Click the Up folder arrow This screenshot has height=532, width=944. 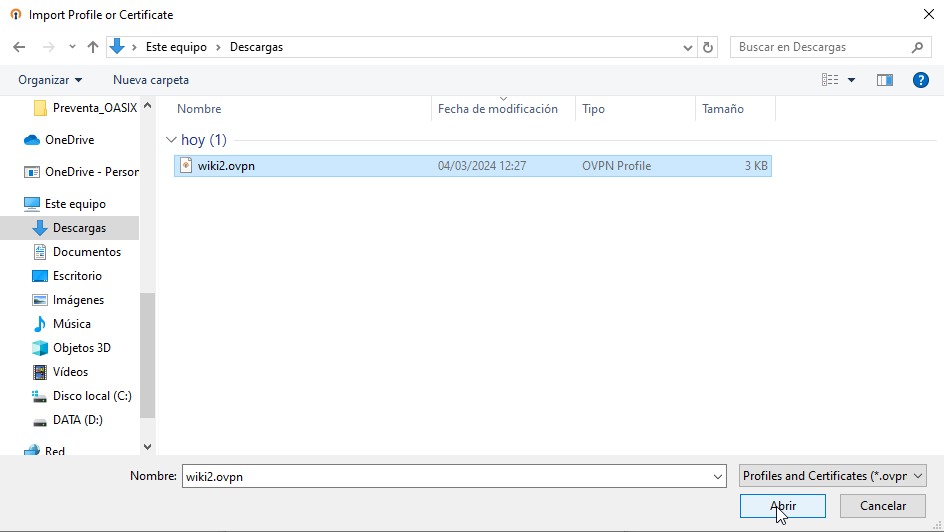[93, 47]
